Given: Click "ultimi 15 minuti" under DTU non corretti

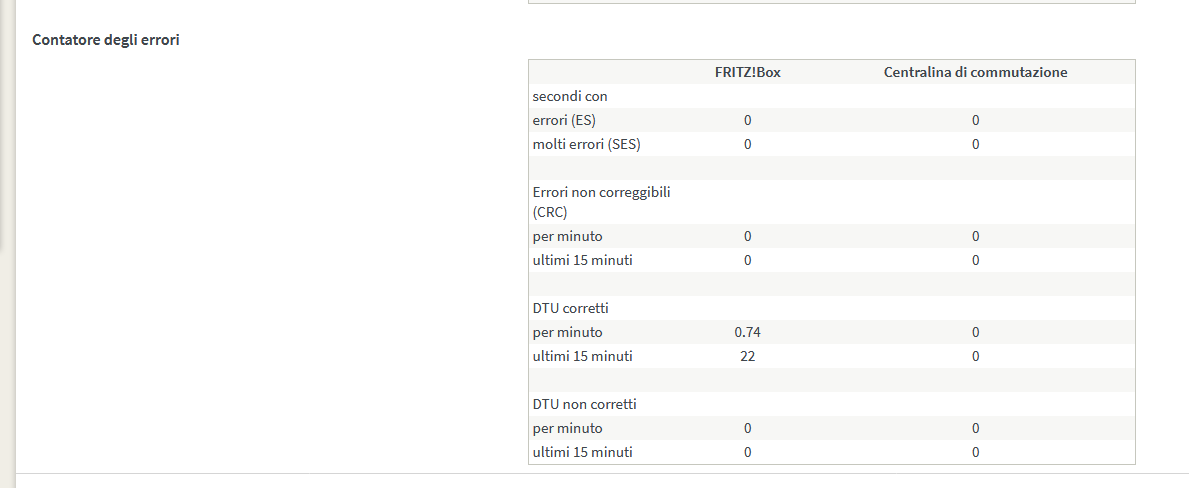Looking at the screenshot, I should (582, 452).
